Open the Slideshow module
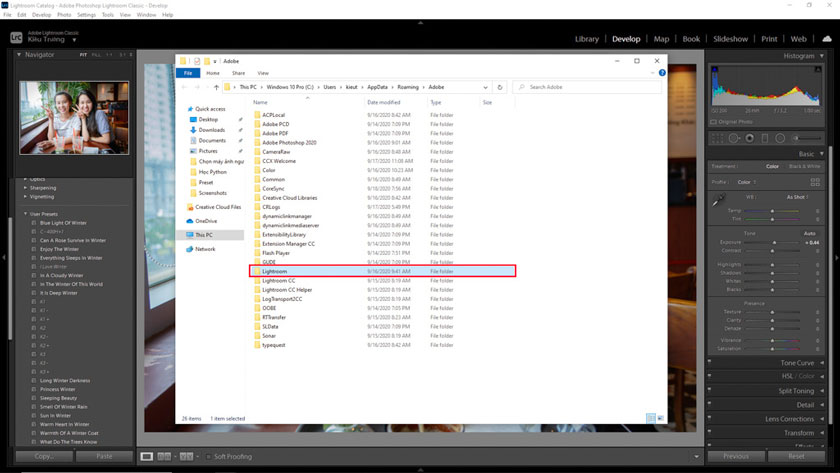The image size is (840, 473). tap(730, 39)
